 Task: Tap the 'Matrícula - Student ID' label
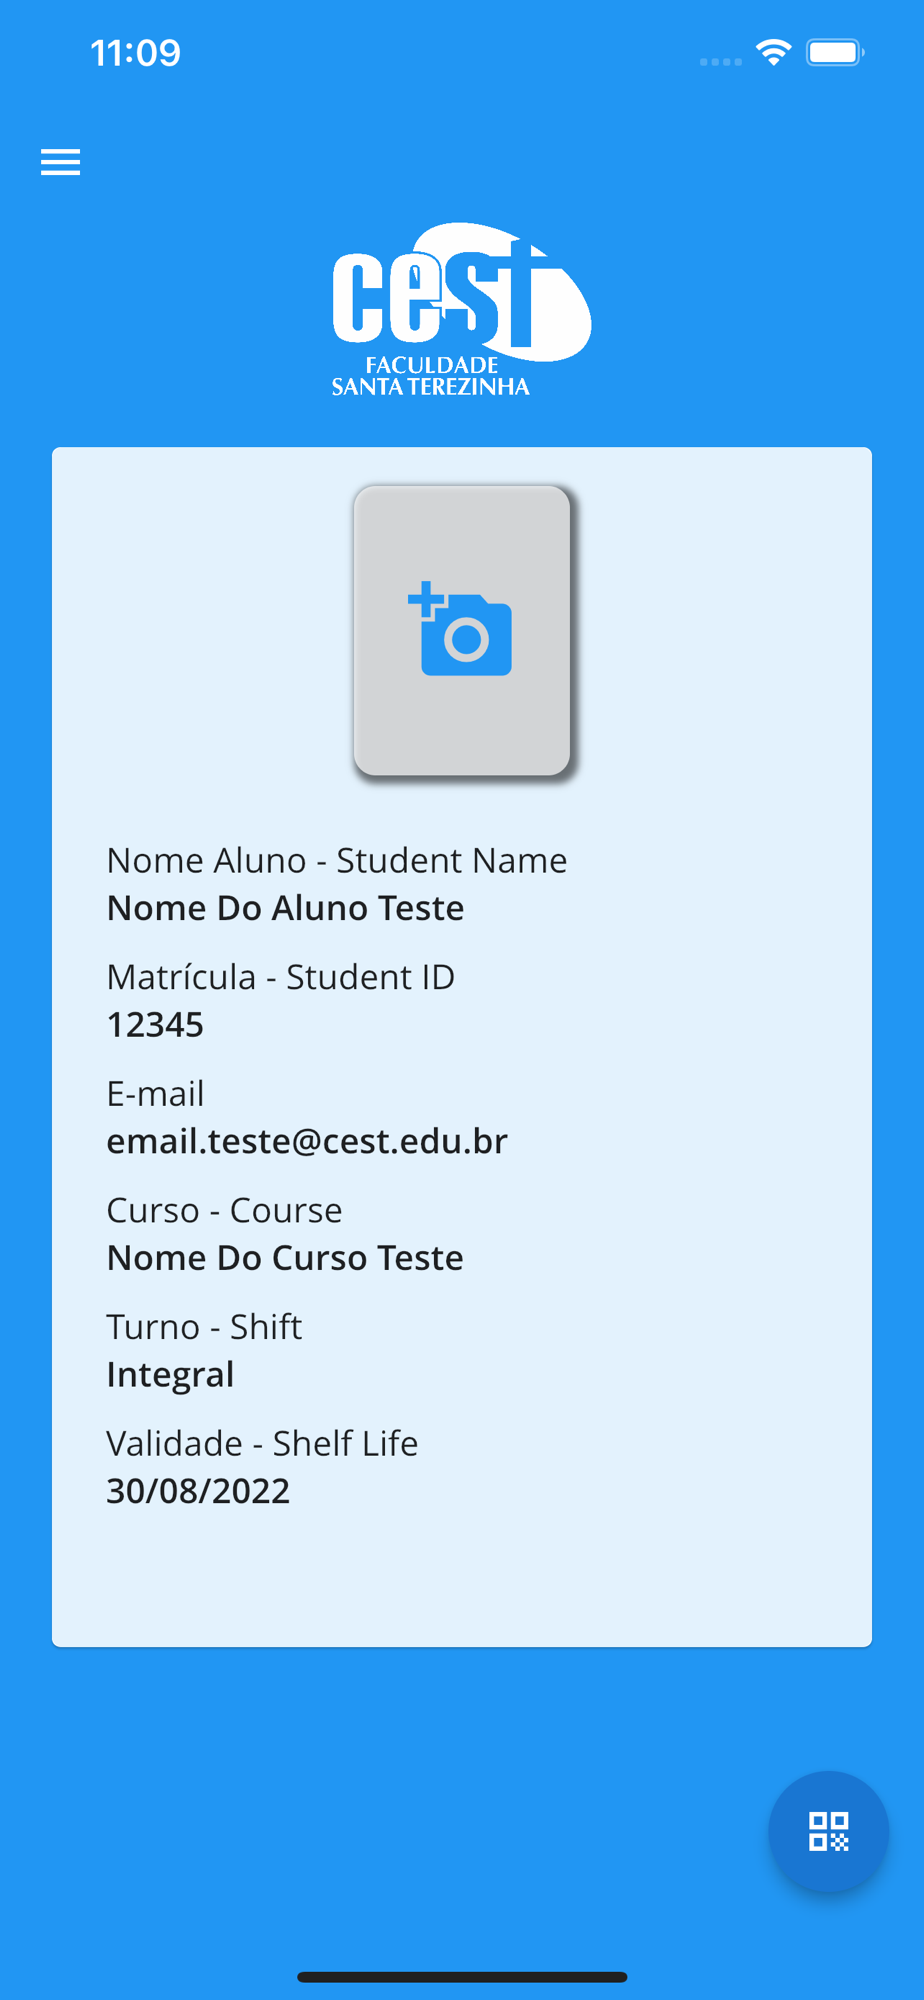point(281,977)
